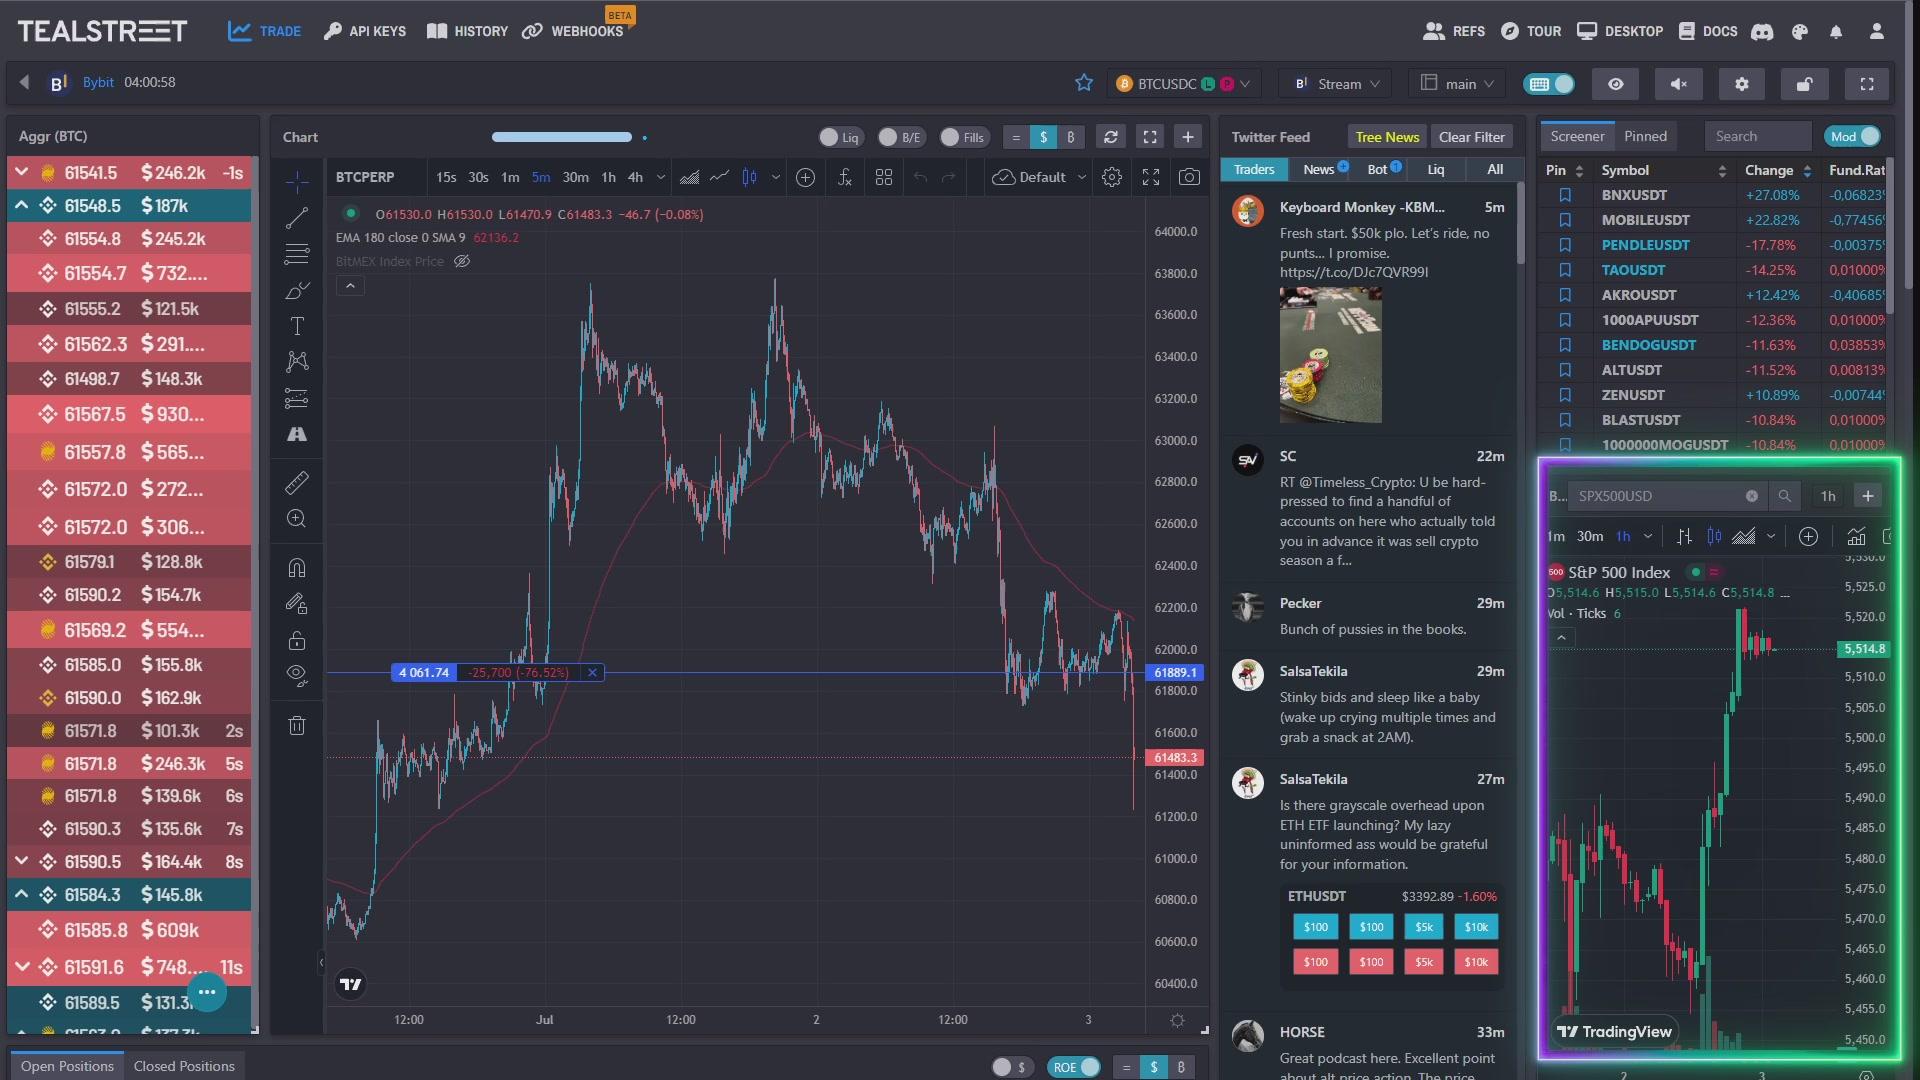Open chart indicators fx button
The width and height of the screenshot is (1920, 1080).
[x=845, y=177]
